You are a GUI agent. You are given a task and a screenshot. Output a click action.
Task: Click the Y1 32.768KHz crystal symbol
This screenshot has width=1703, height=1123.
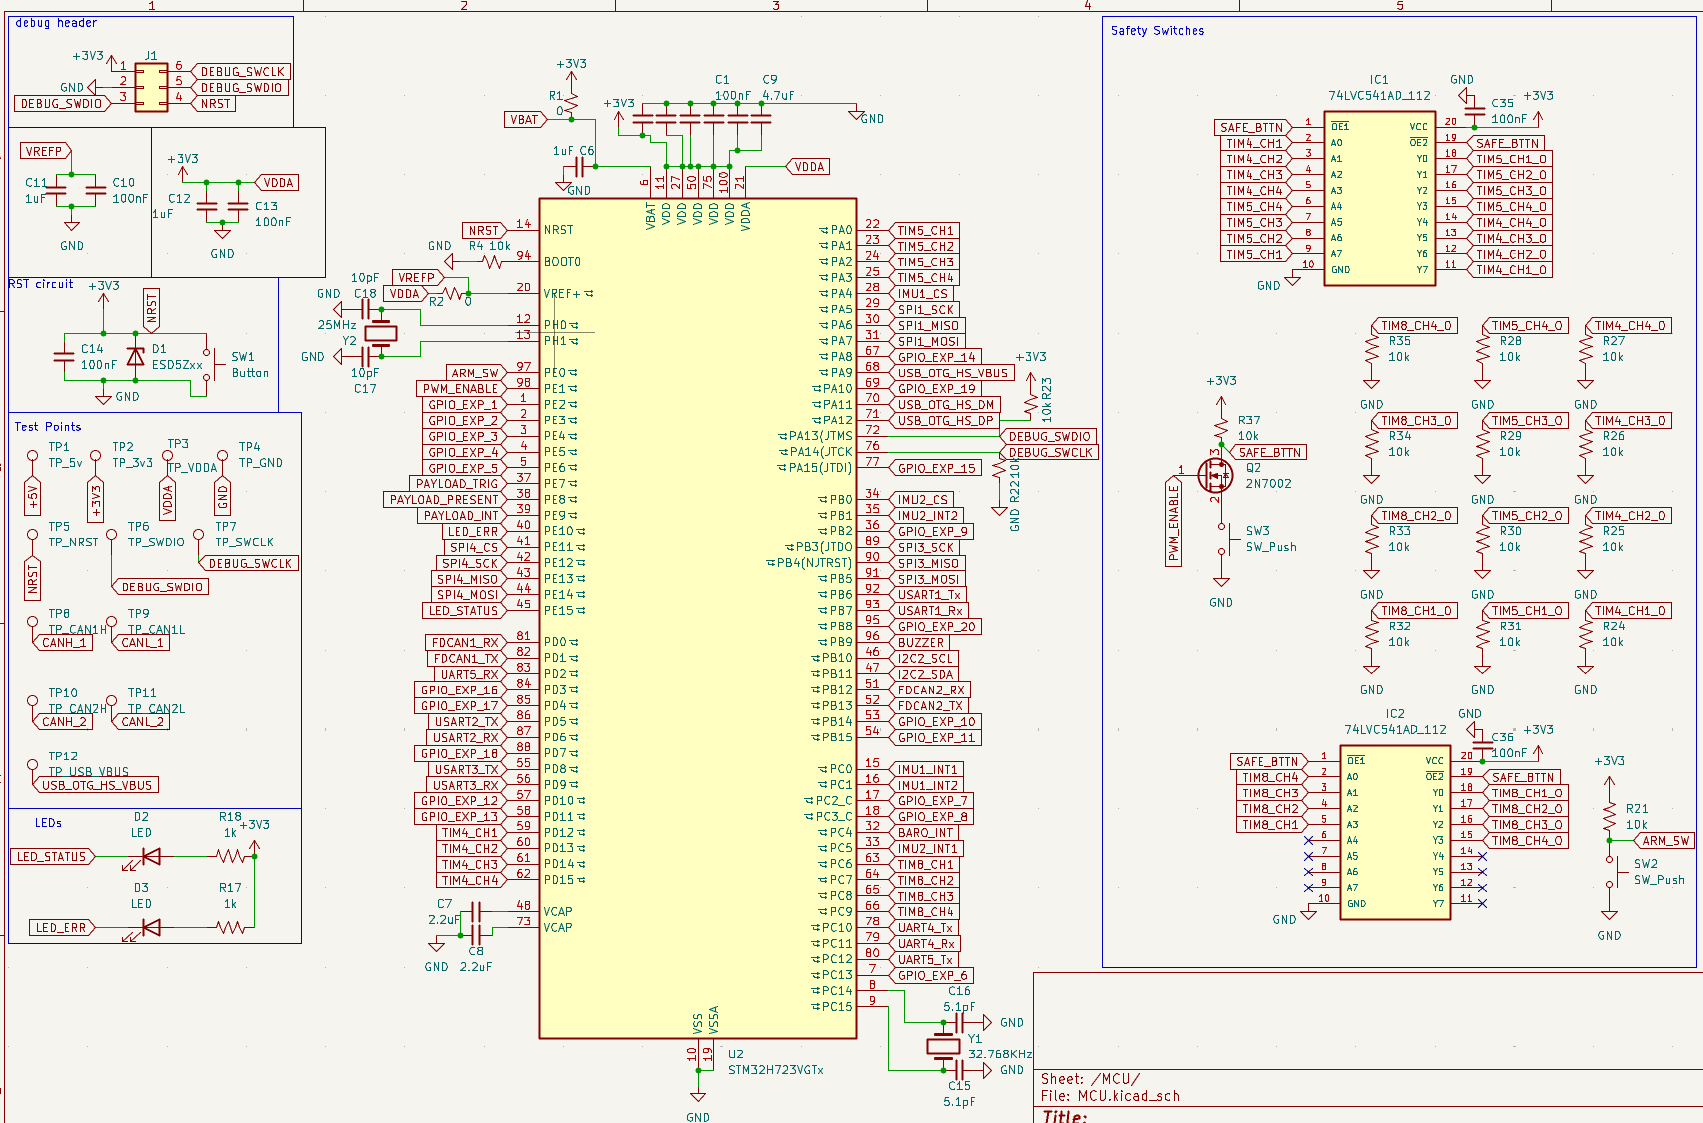943,1047
